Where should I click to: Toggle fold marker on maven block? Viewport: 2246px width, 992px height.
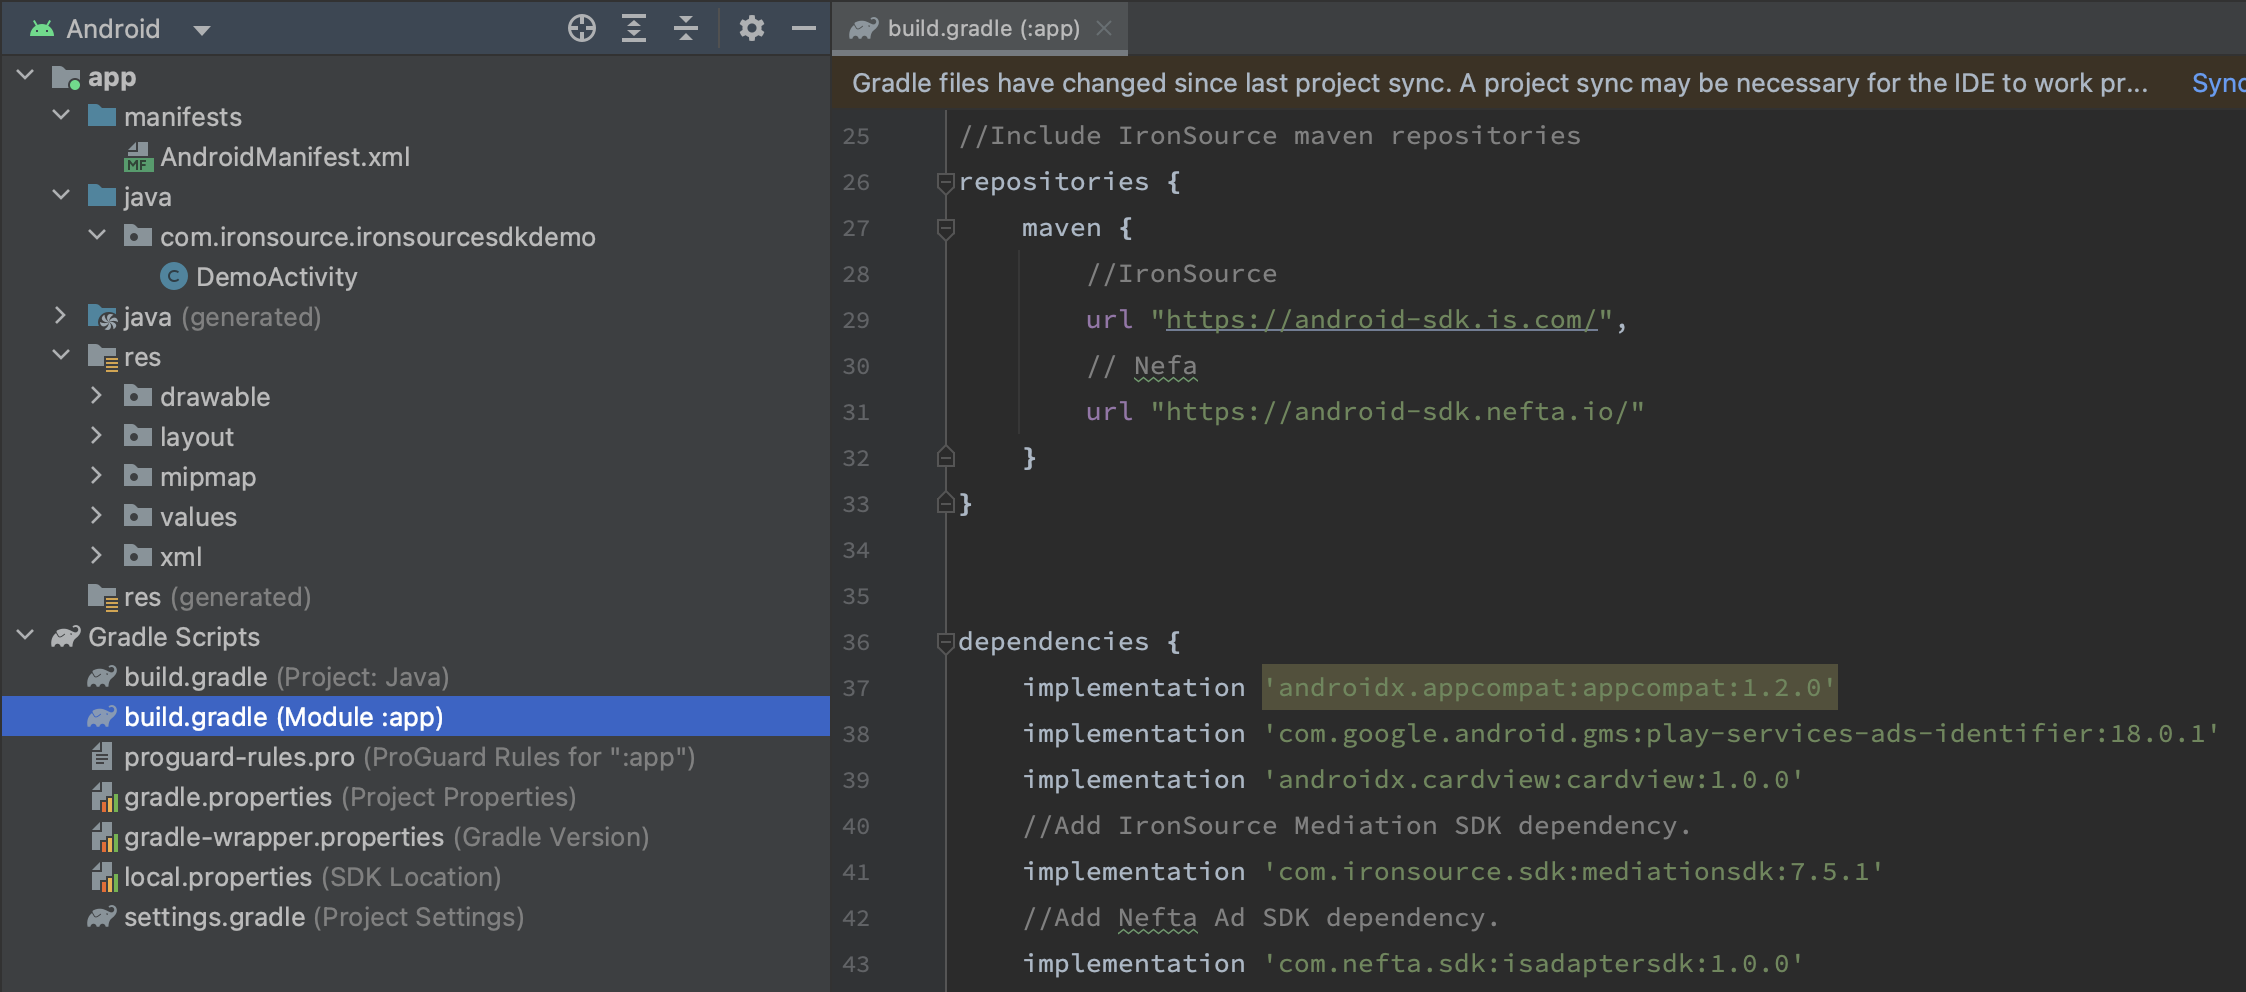click(x=945, y=229)
